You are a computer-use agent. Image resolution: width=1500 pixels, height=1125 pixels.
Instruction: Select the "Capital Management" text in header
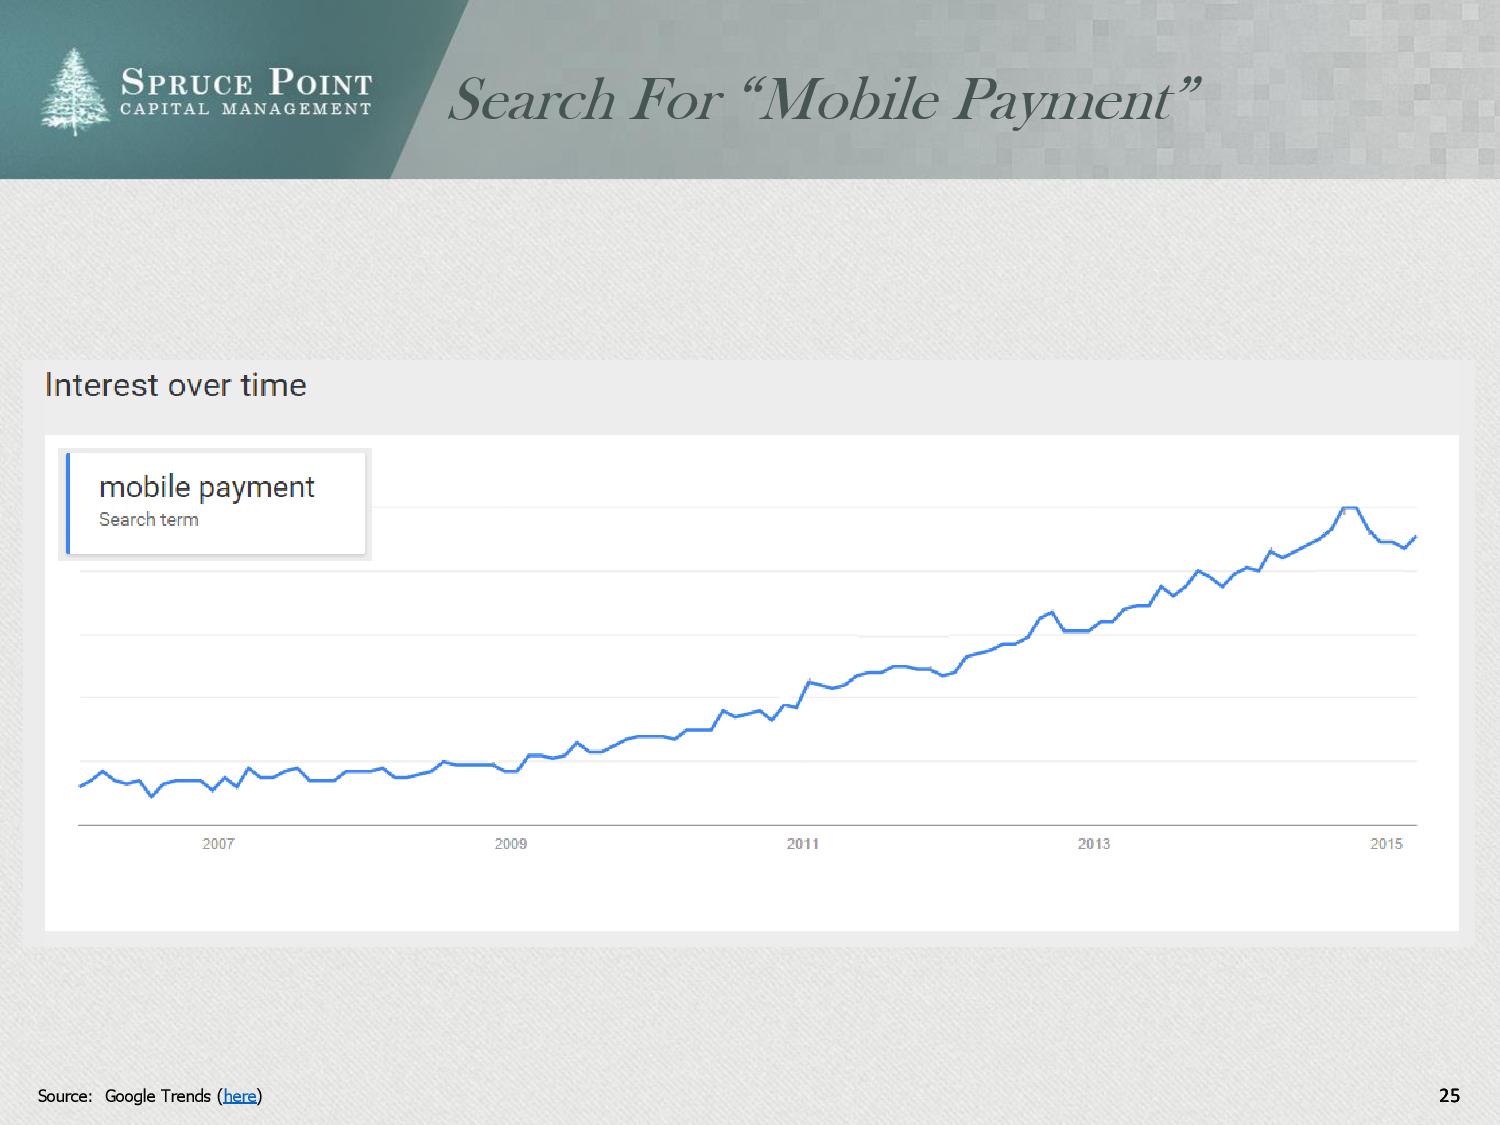tap(246, 109)
